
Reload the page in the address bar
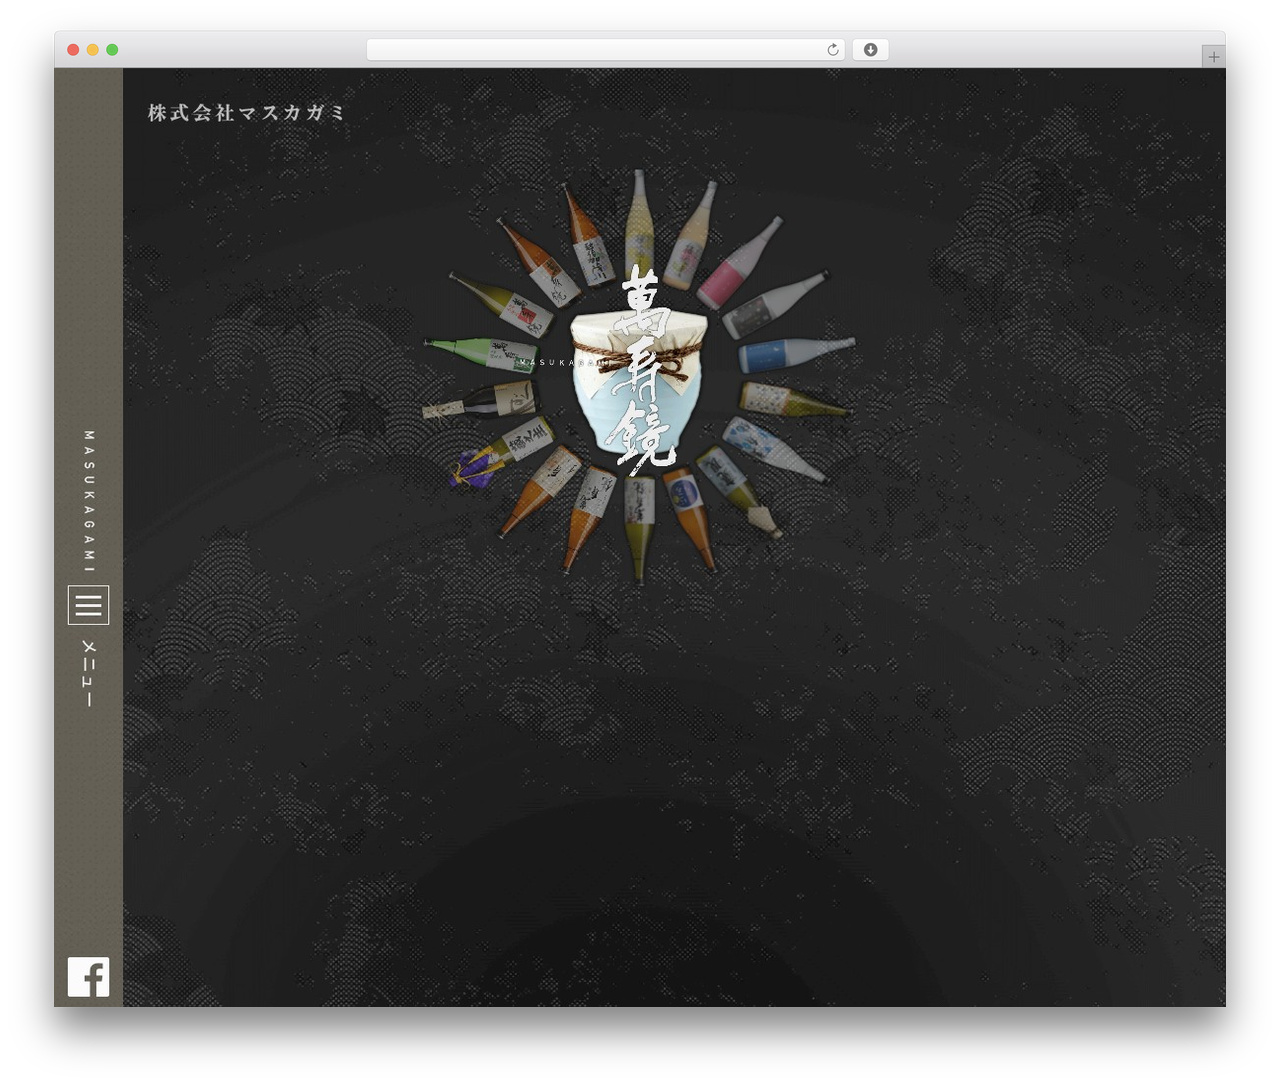pos(832,50)
